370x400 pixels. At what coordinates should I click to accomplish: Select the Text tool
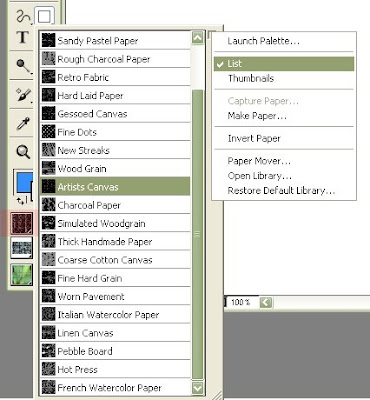pyautogui.click(x=23, y=38)
